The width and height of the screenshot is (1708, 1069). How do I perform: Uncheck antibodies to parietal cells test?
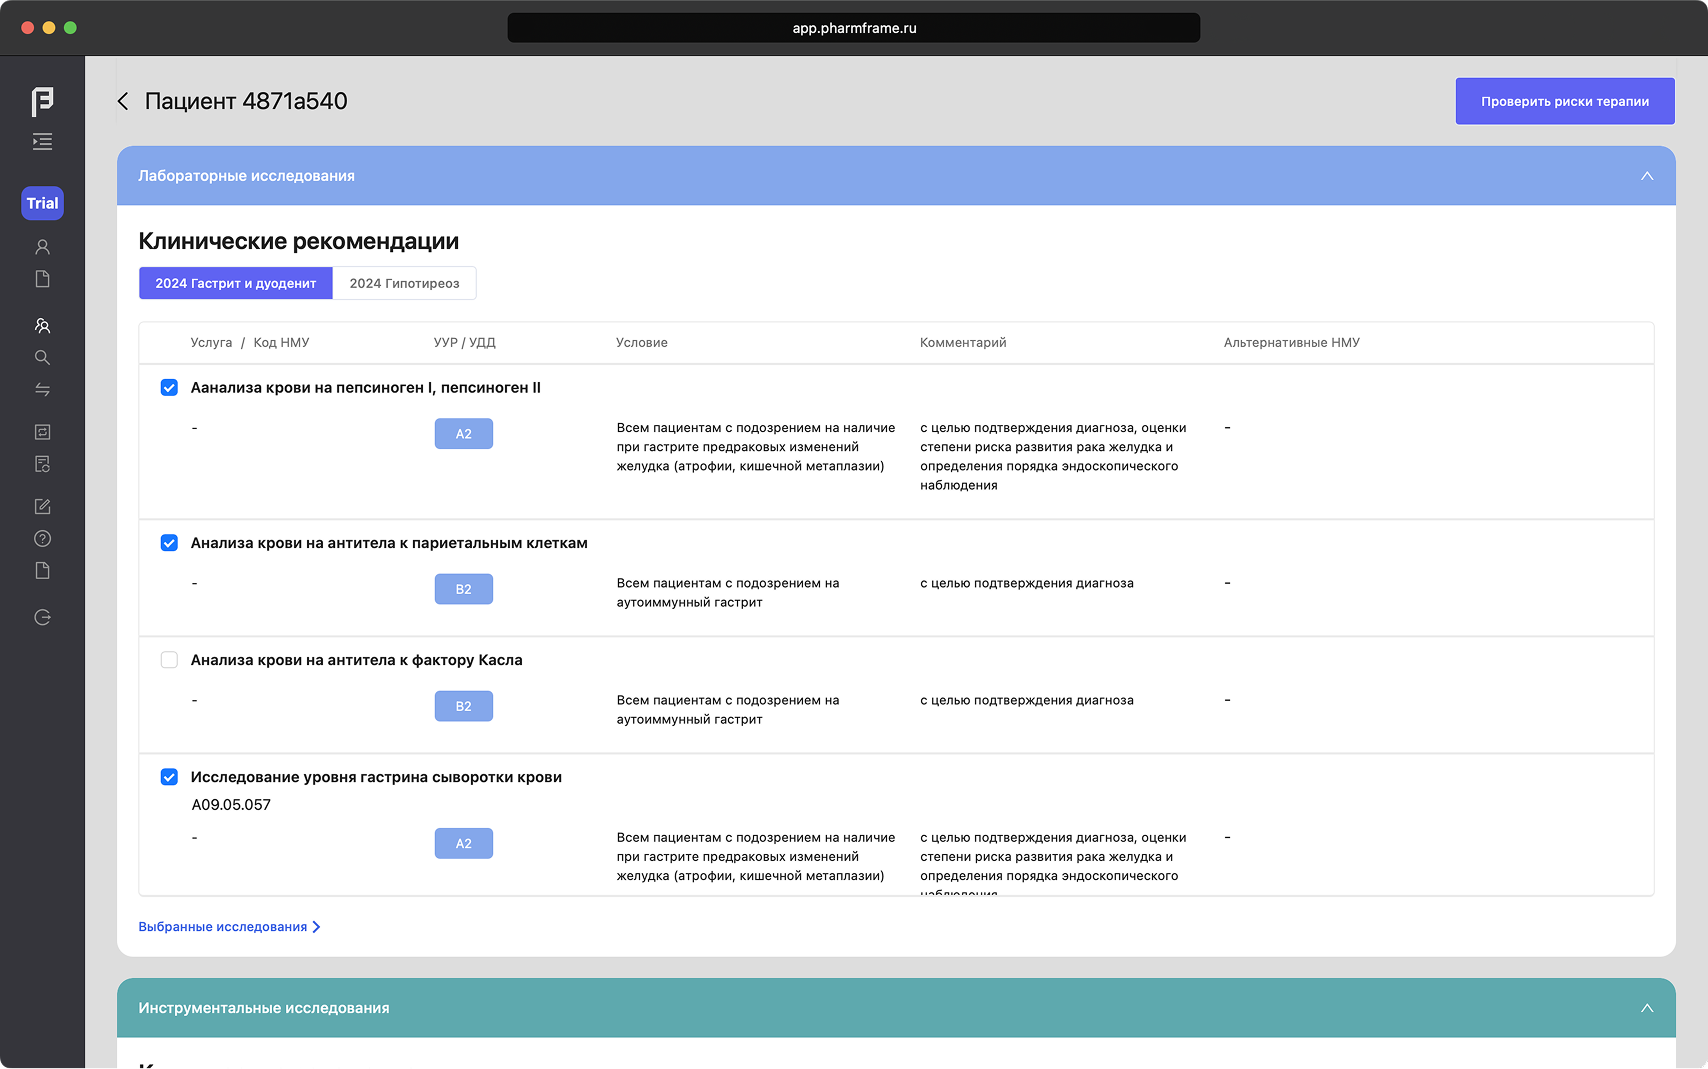[x=169, y=543]
